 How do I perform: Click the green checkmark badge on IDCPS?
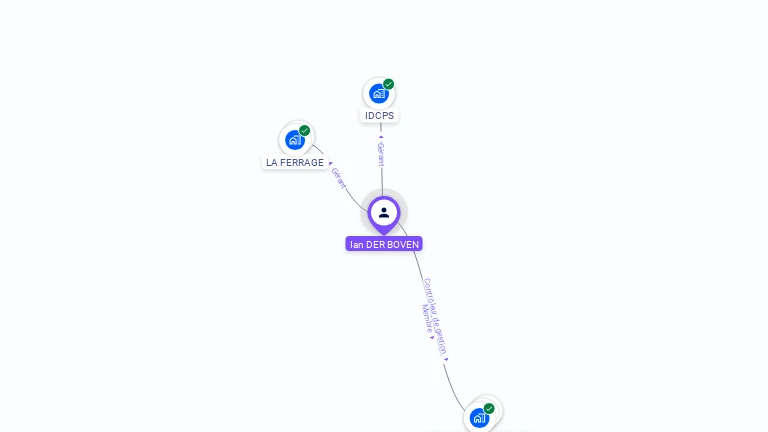[x=388, y=84]
